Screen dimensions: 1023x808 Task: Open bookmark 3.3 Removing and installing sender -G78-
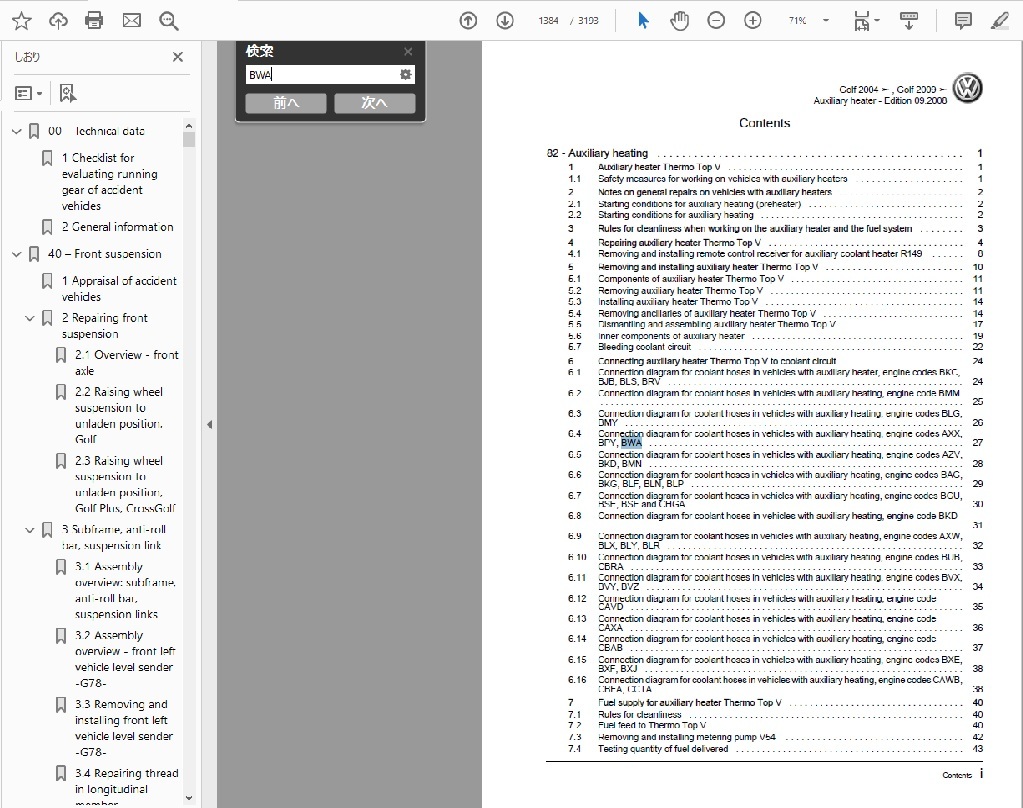(124, 728)
